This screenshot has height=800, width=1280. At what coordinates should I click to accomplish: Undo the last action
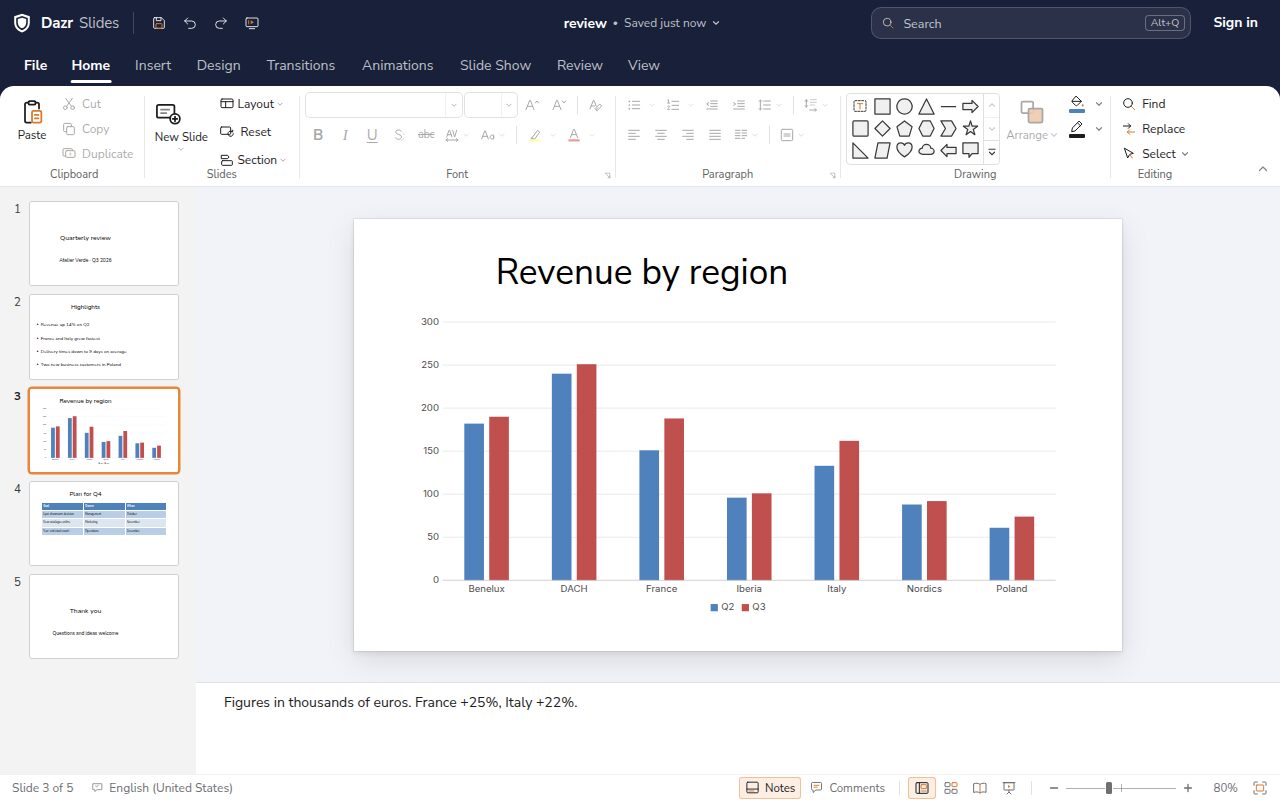[190, 23]
